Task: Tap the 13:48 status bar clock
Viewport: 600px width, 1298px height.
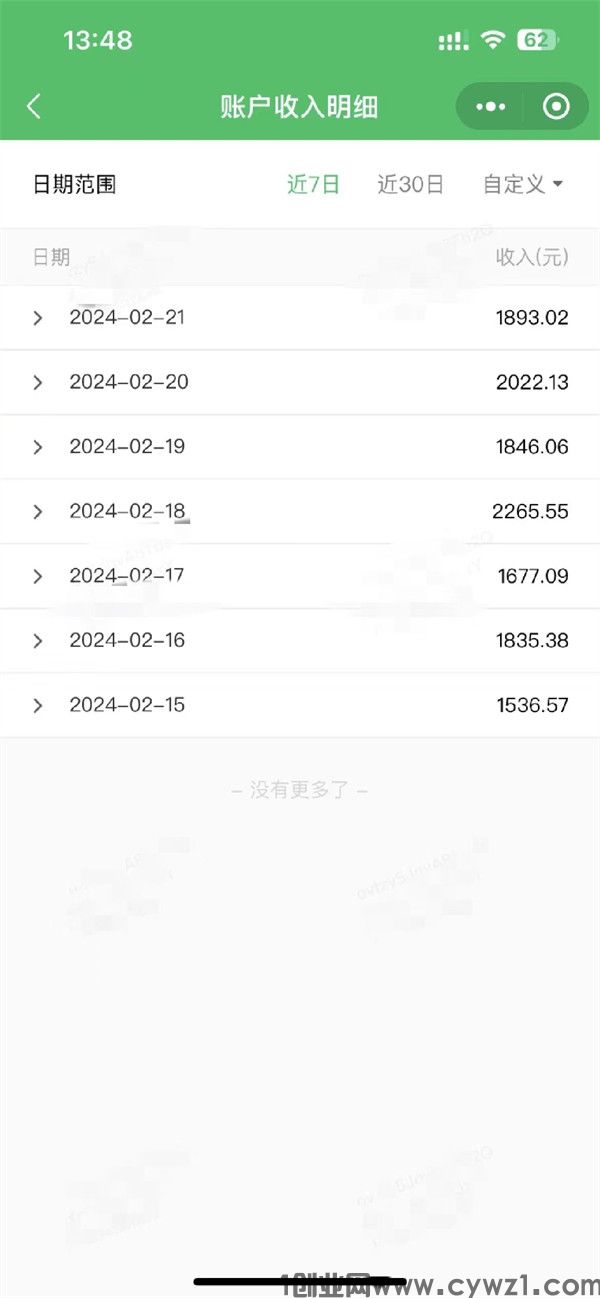Action: pyautogui.click(x=97, y=40)
